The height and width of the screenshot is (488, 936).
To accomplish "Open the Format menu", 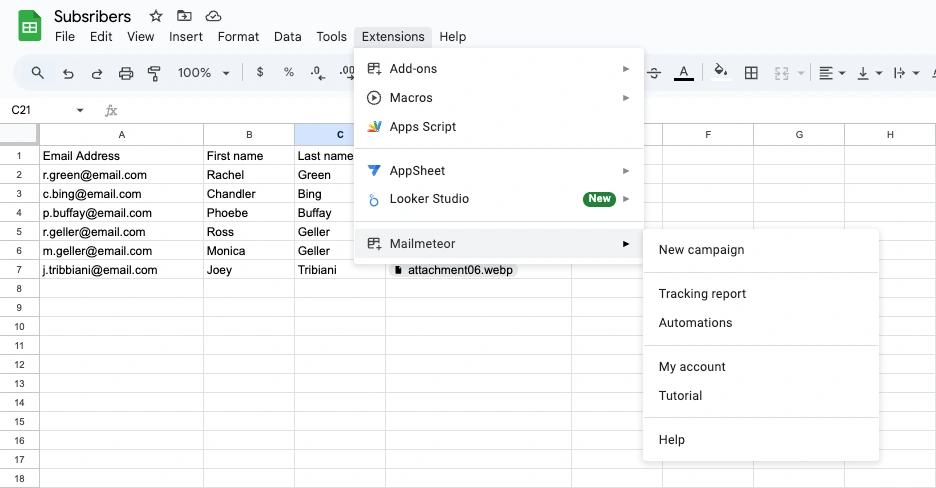I will [x=238, y=37].
